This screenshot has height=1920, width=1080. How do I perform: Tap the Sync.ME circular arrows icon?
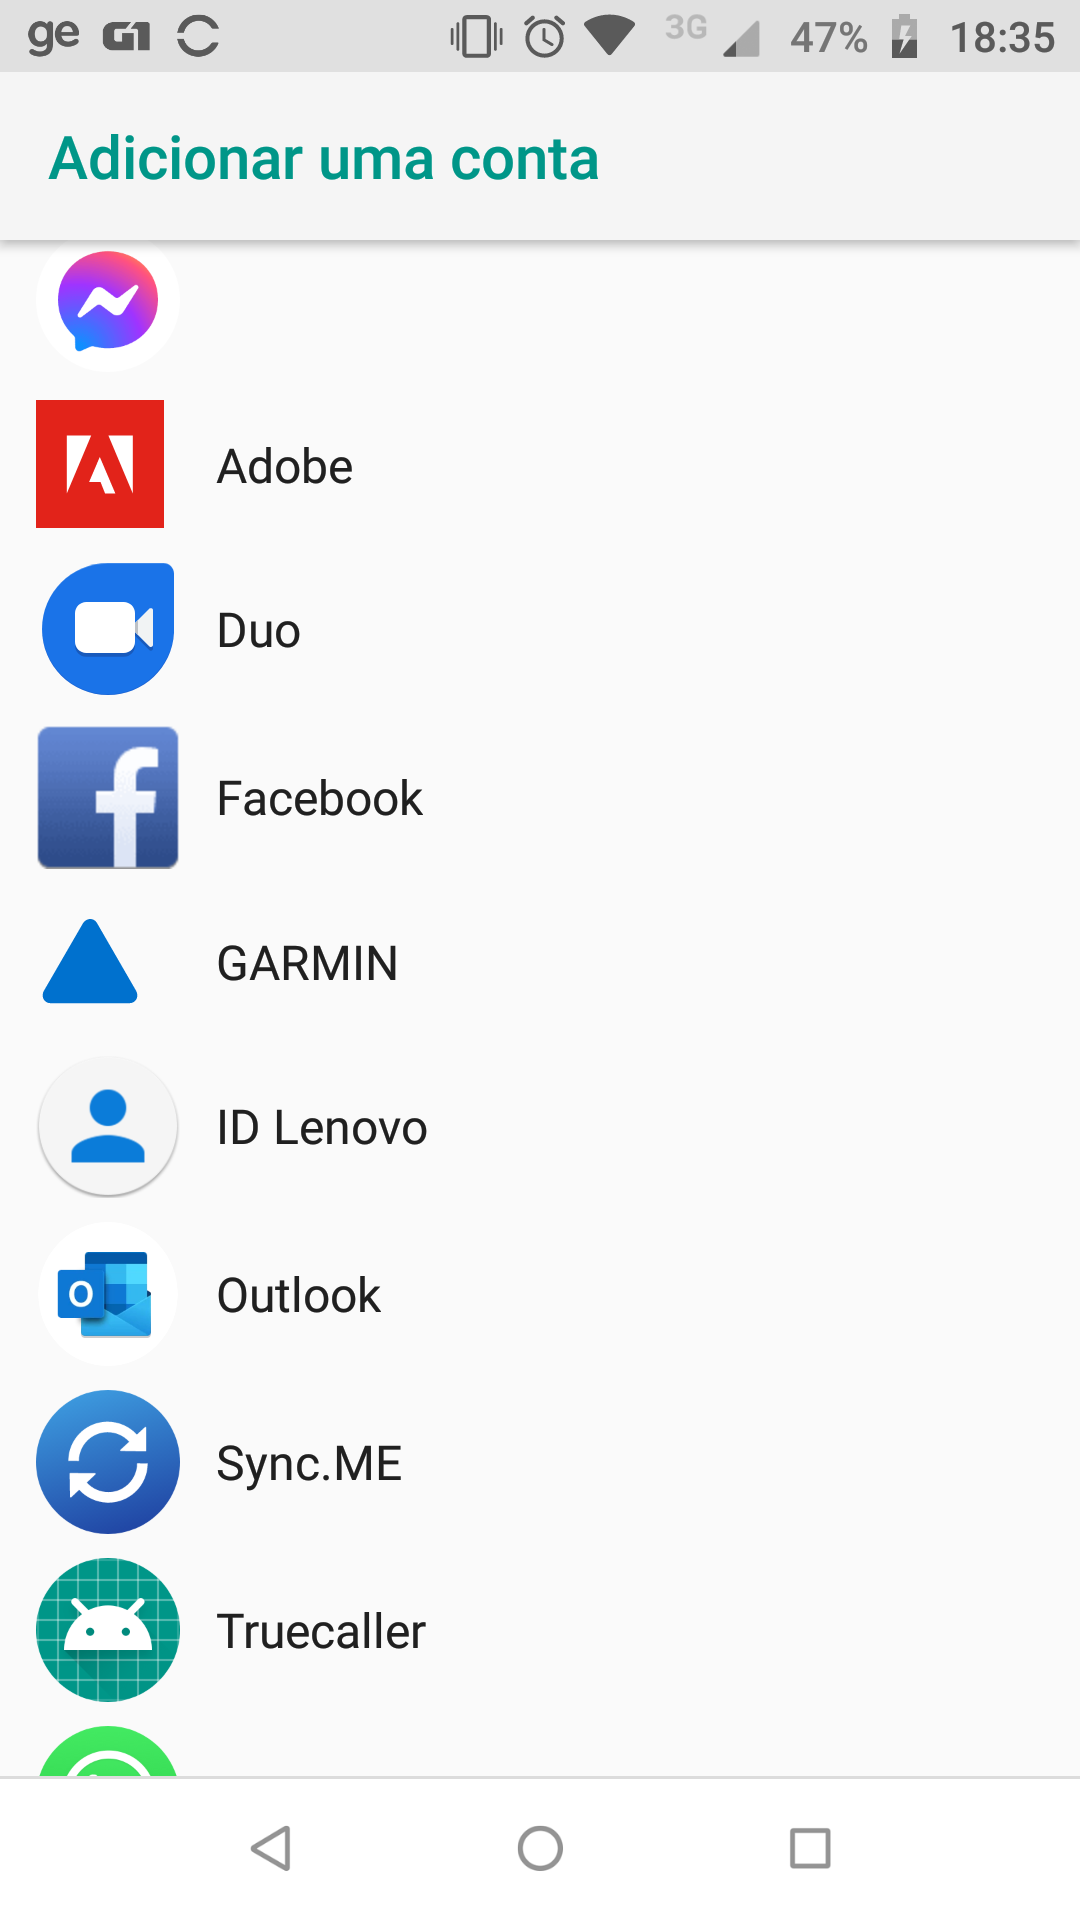pyautogui.click(x=108, y=1462)
